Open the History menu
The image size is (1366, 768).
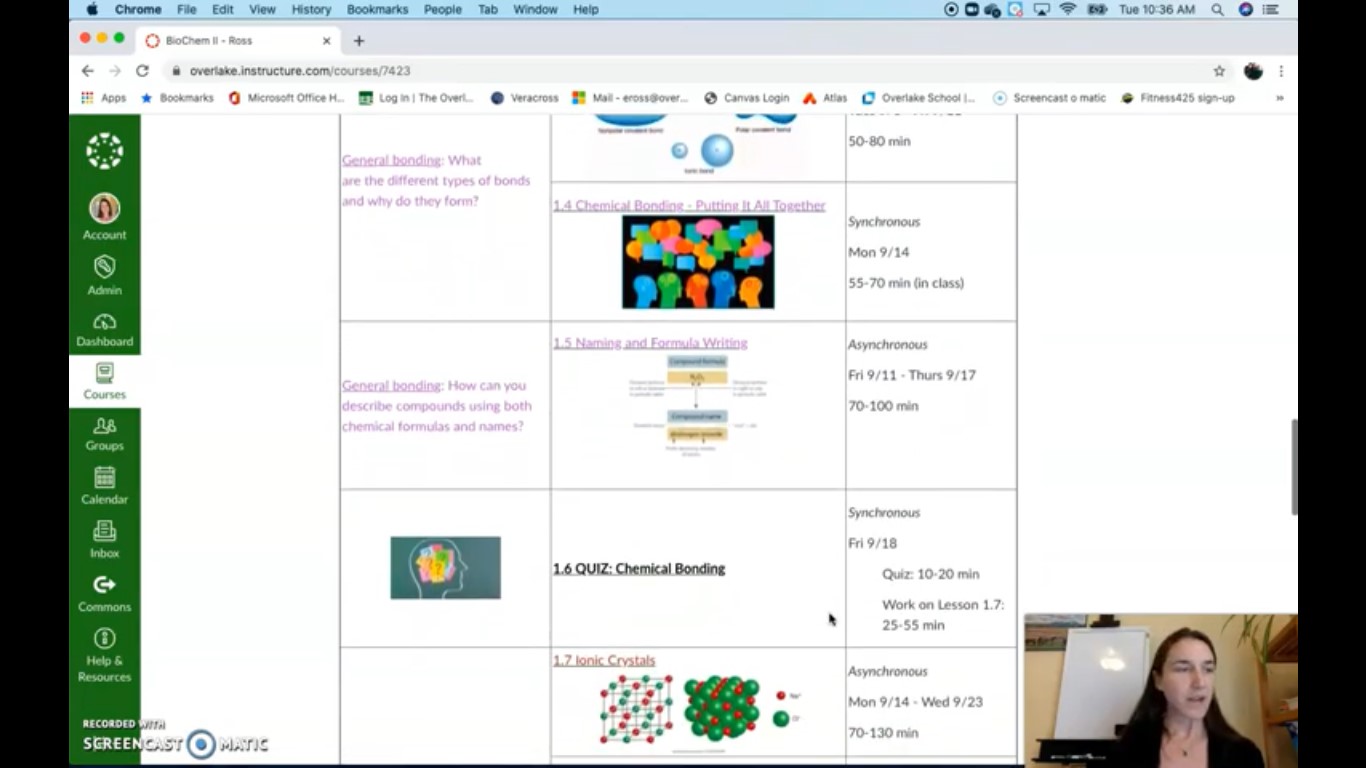coord(311,9)
